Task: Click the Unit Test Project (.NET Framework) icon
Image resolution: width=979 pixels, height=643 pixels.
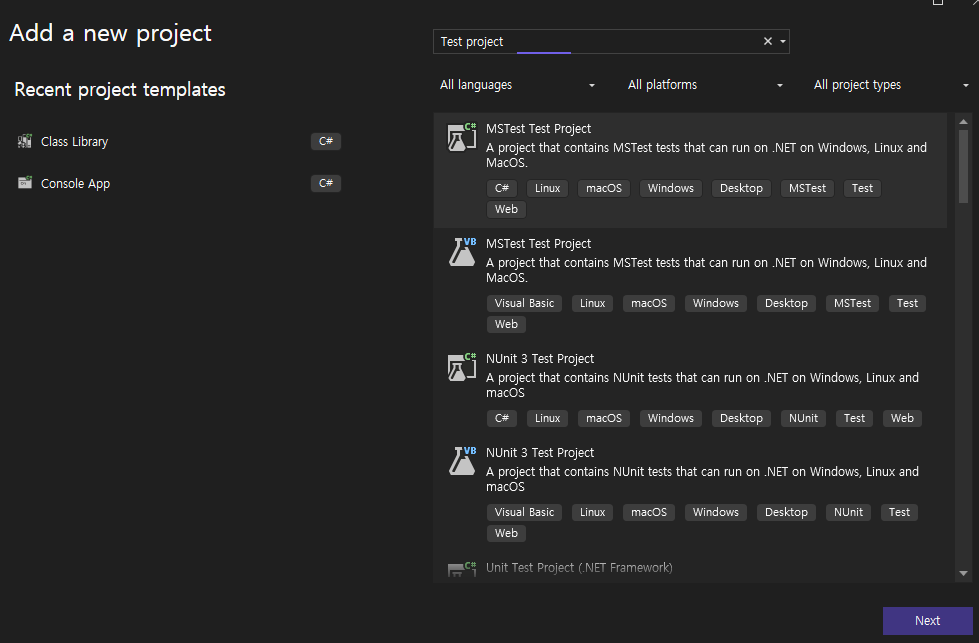Action: tap(461, 569)
